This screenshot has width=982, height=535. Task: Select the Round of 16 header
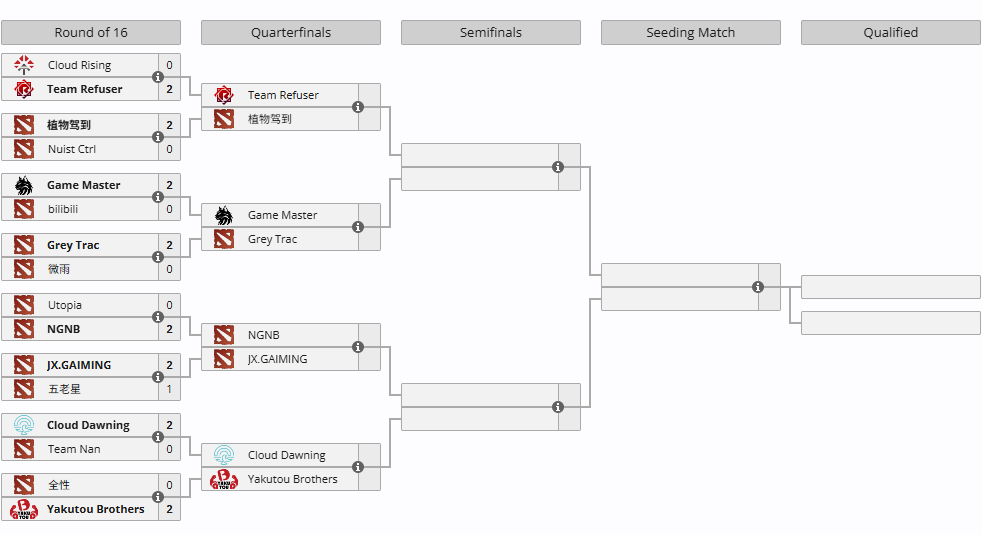(x=91, y=33)
